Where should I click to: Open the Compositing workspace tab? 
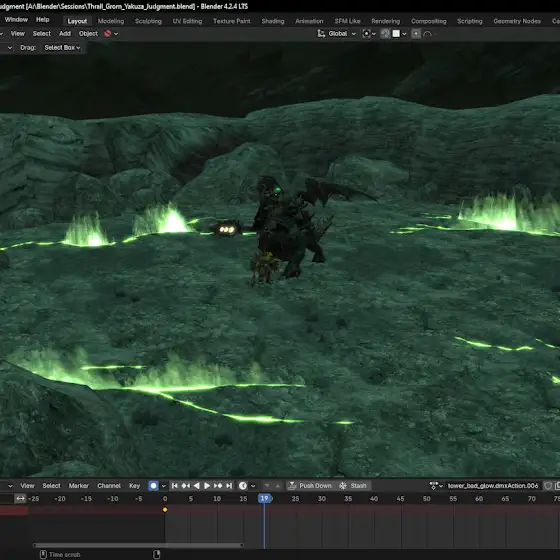coord(429,21)
